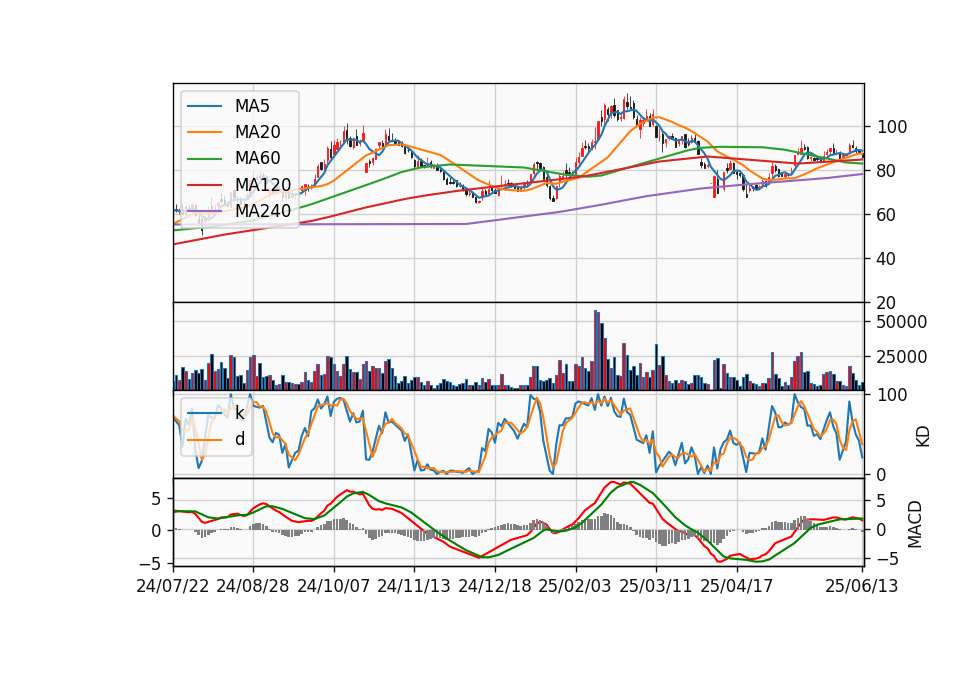Click the MACD axis label
The height and width of the screenshot is (690, 960).
coord(914,524)
